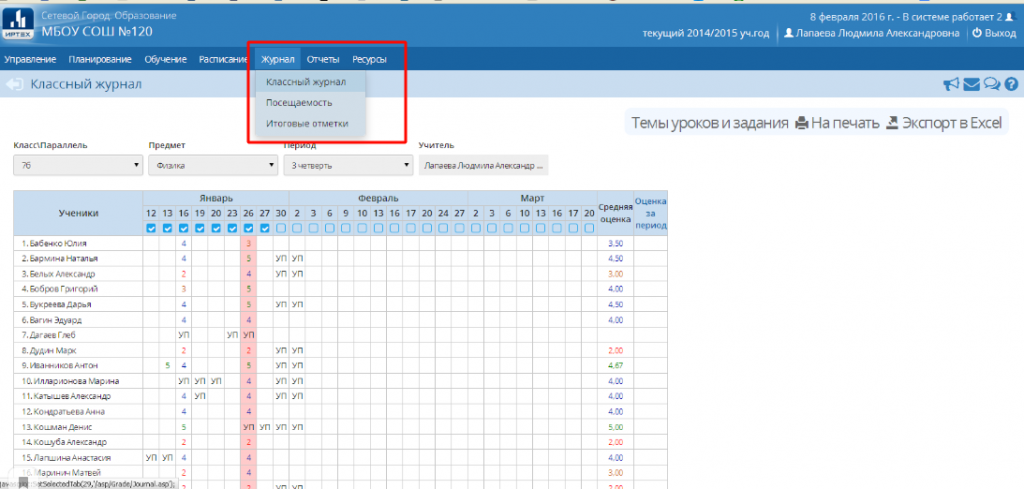Click Экспорт в Excel button

pos(944,123)
